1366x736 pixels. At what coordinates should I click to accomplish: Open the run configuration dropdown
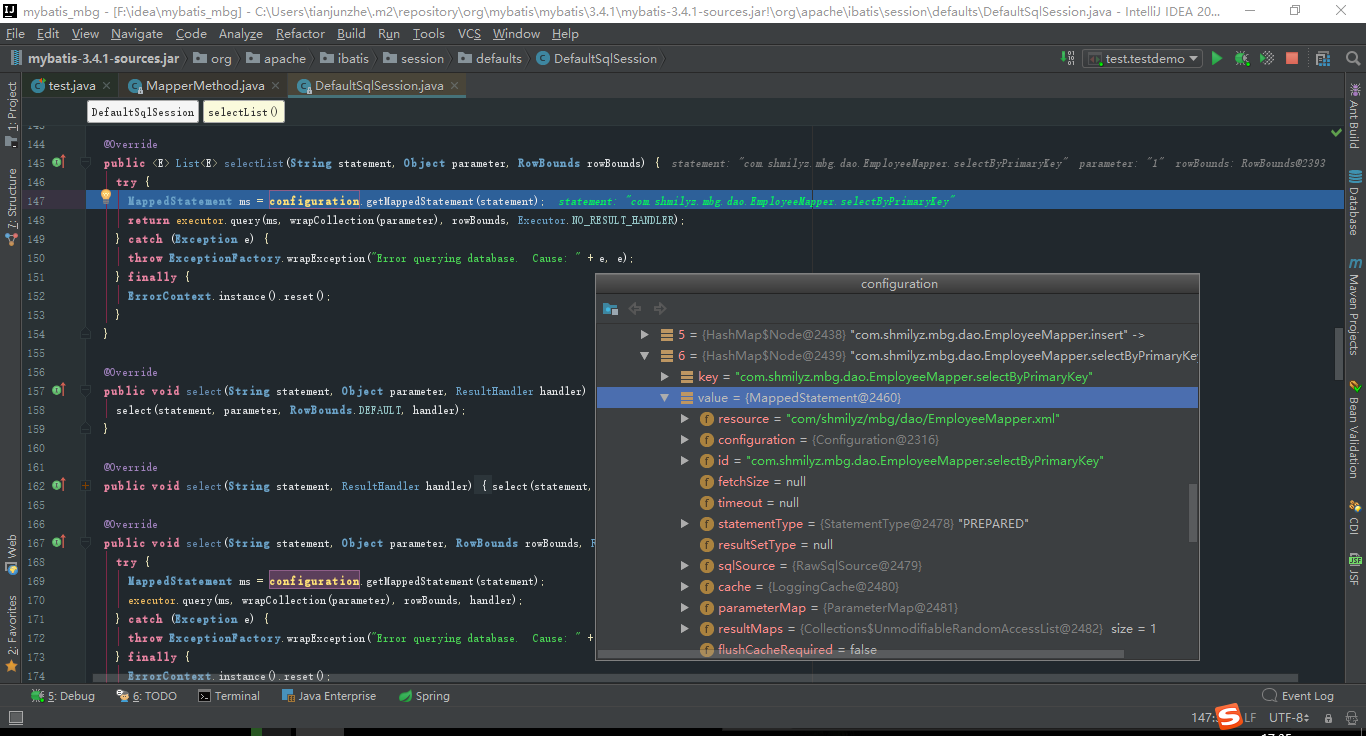tap(1142, 58)
